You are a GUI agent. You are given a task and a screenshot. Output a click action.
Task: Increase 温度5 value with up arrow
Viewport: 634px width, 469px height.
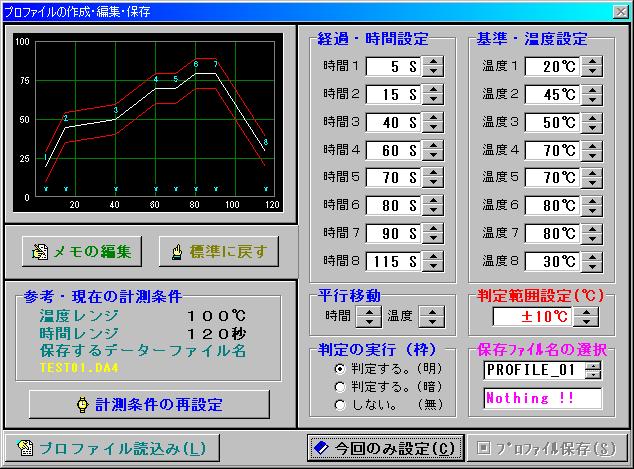click(592, 173)
